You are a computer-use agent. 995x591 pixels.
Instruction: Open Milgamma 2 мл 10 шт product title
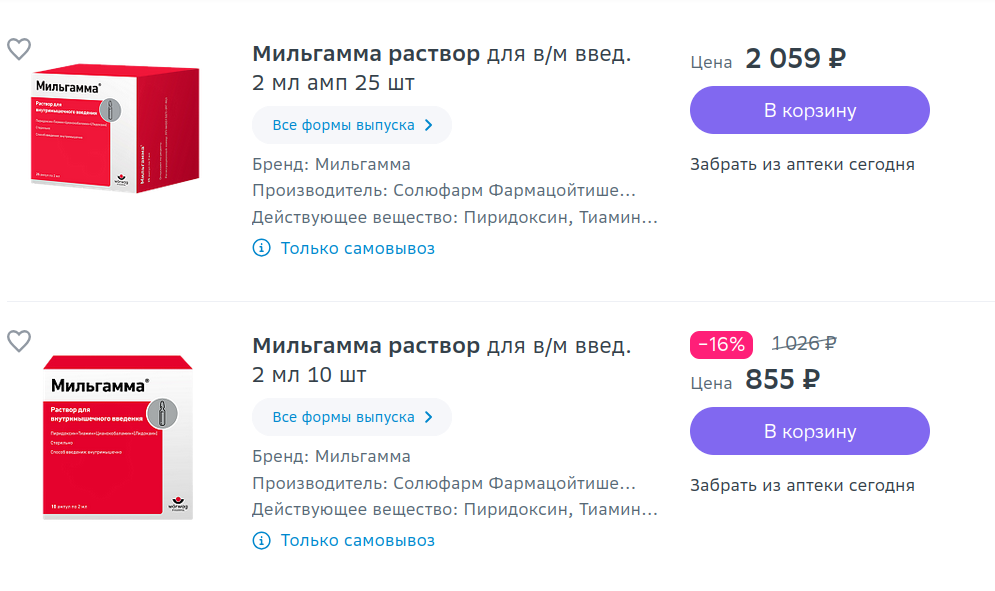click(442, 360)
